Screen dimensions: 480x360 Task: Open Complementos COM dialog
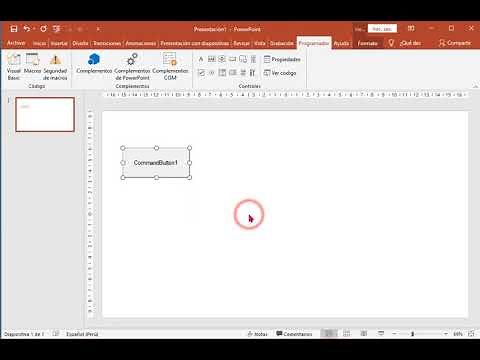click(x=170, y=67)
